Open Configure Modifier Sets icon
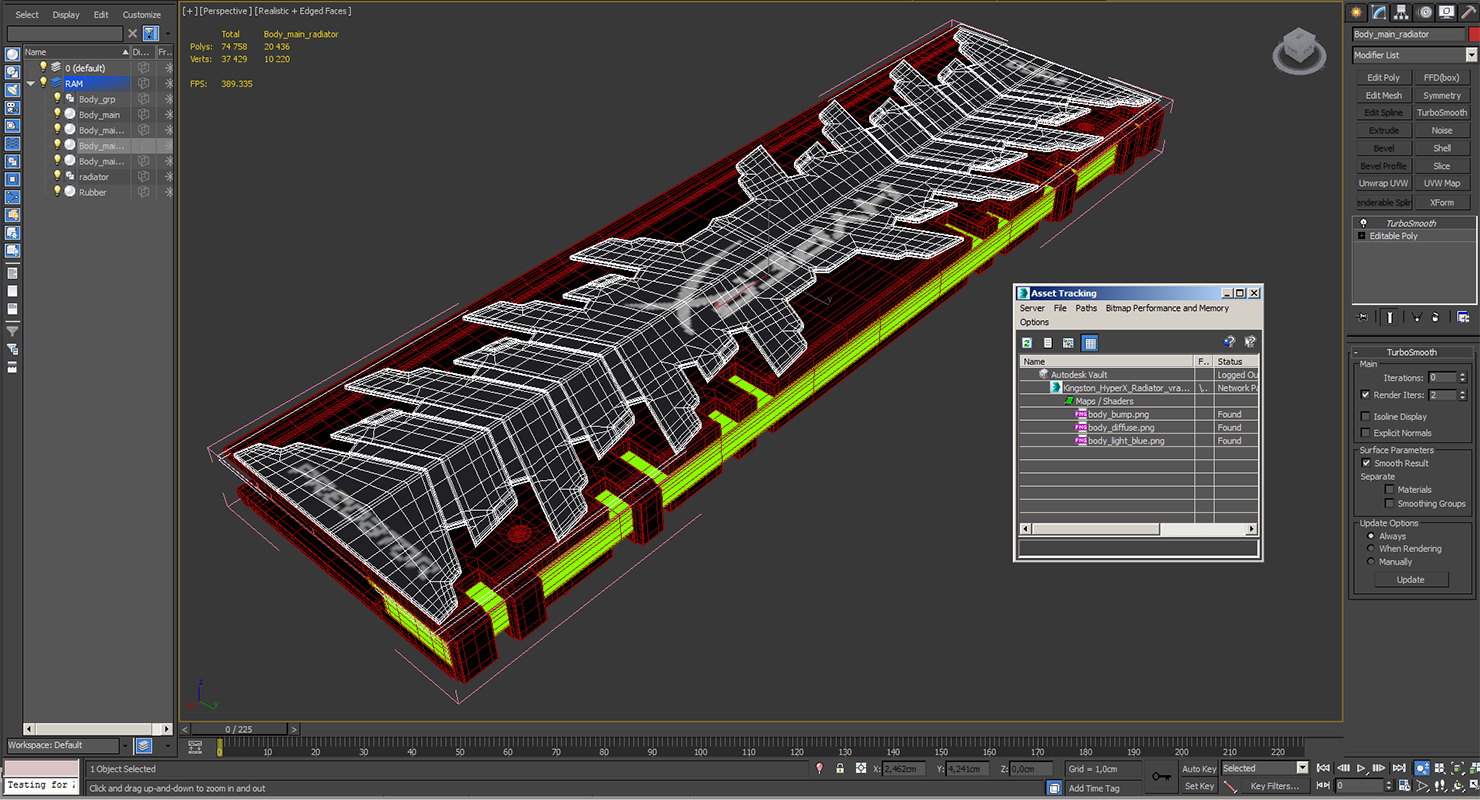 pyautogui.click(x=1463, y=317)
